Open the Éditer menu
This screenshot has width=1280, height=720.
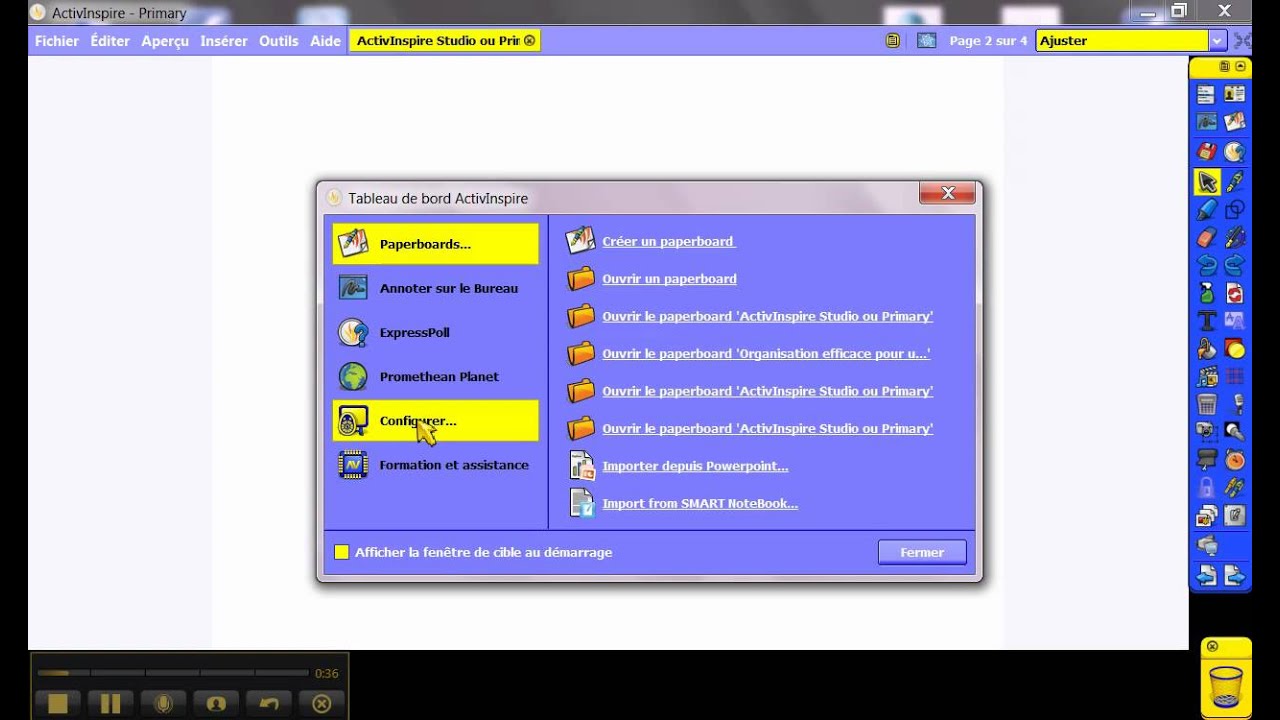coord(110,41)
